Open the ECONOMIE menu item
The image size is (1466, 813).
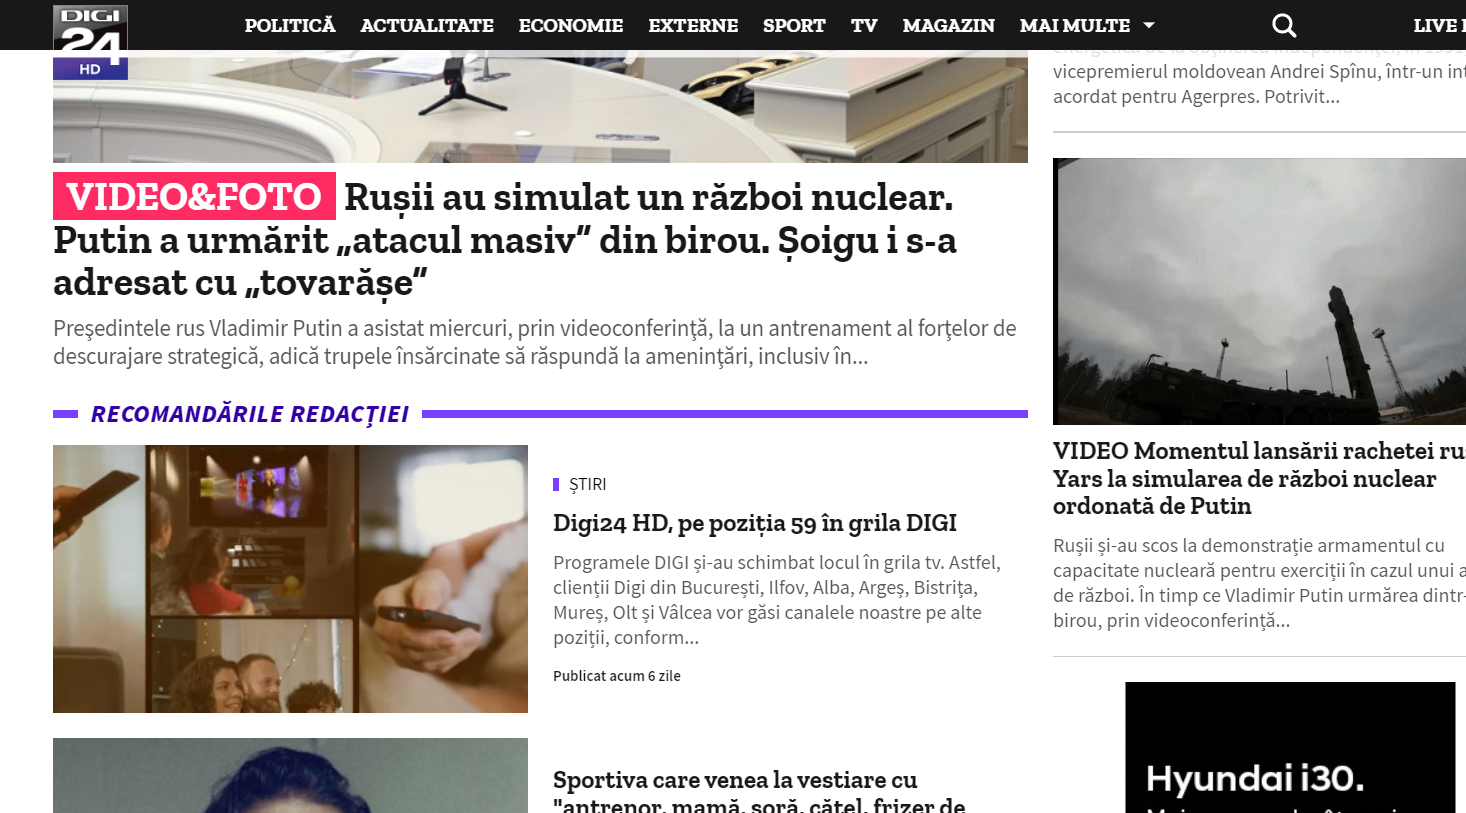point(571,25)
